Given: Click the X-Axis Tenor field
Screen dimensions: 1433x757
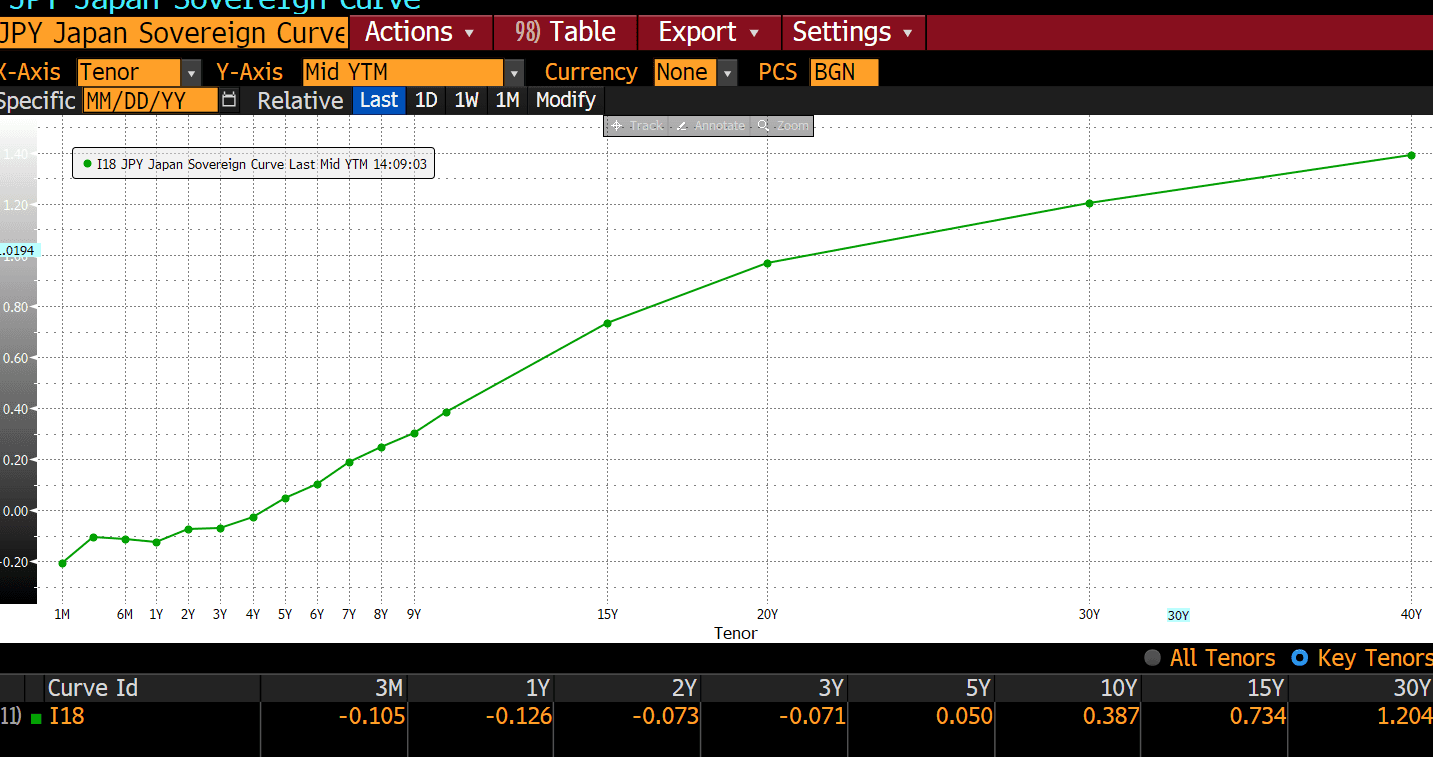Looking at the screenshot, I should coord(130,73).
